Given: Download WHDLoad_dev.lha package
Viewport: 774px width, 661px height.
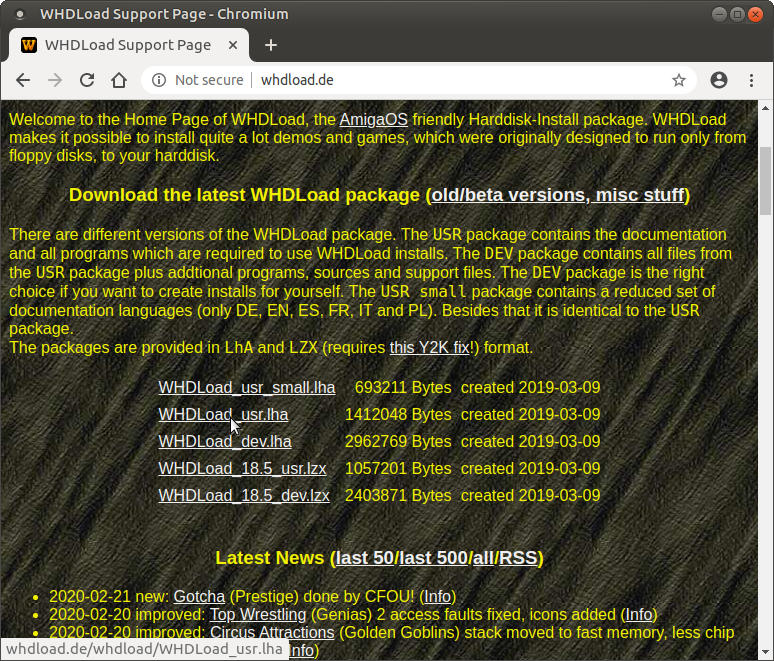Looking at the screenshot, I should [225, 442].
